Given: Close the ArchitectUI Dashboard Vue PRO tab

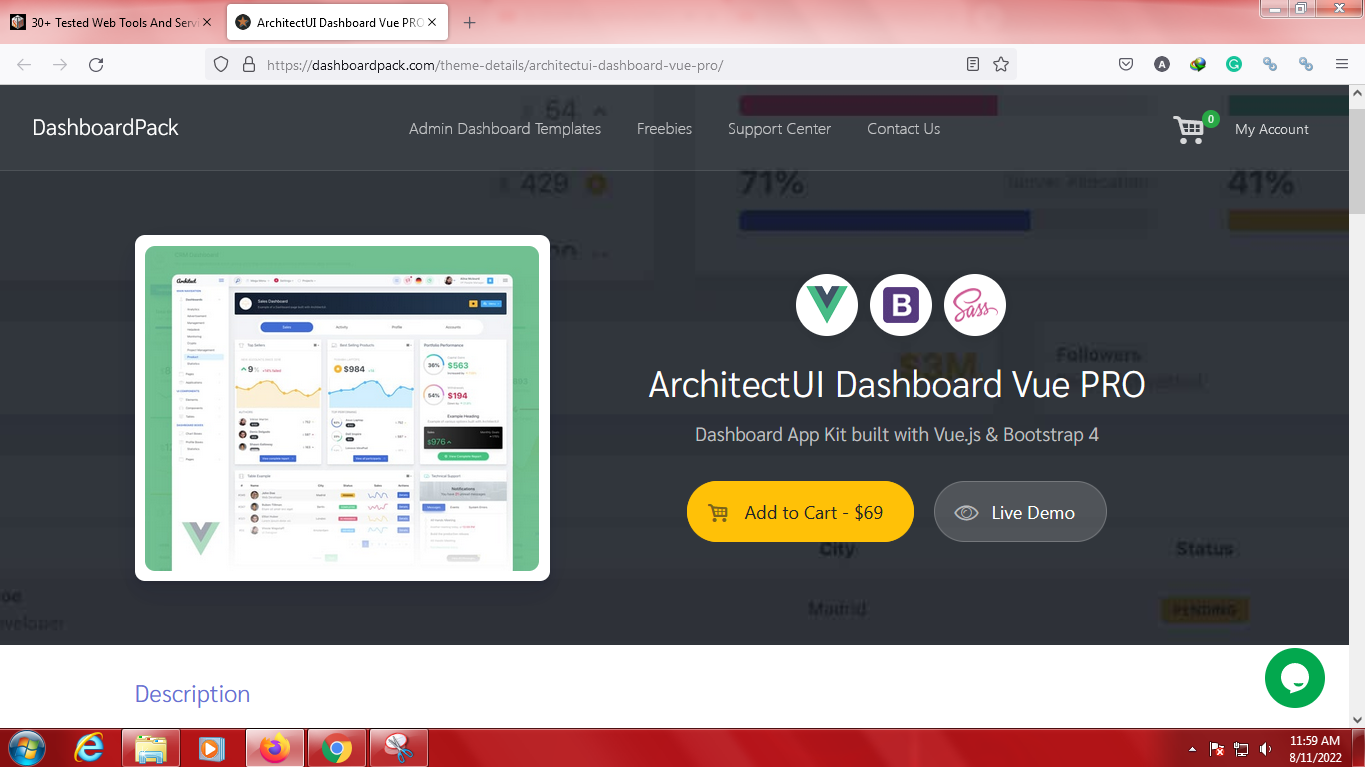Looking at the screenshot, I should [432, 22].
